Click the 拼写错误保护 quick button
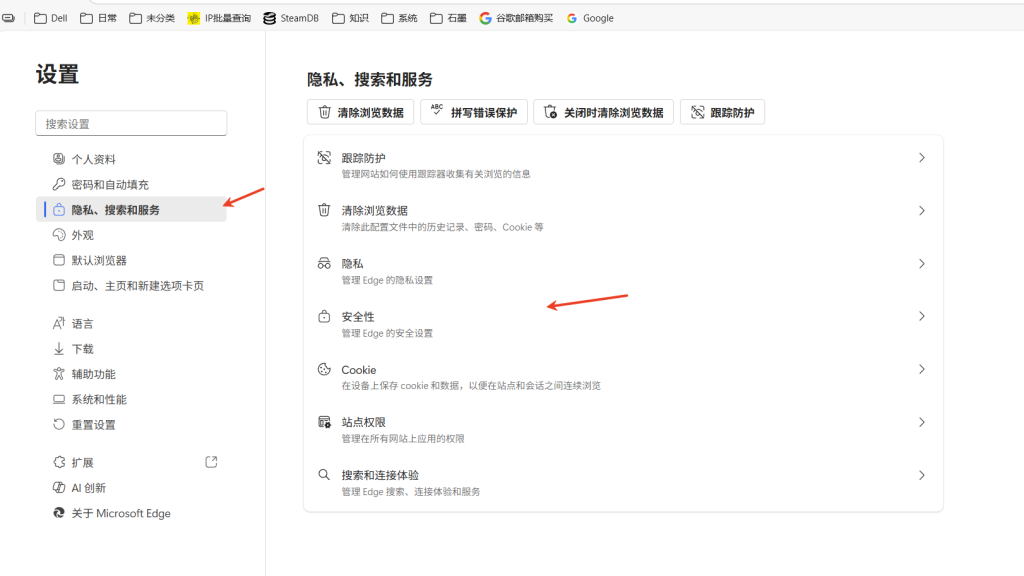 coord(474,112)
